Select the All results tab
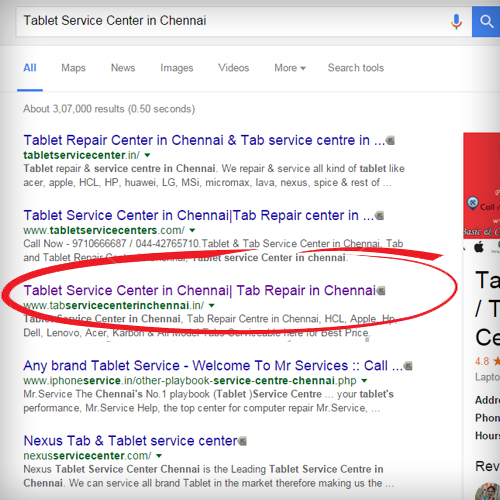The image size is (500, 500). tap(30, 68)
